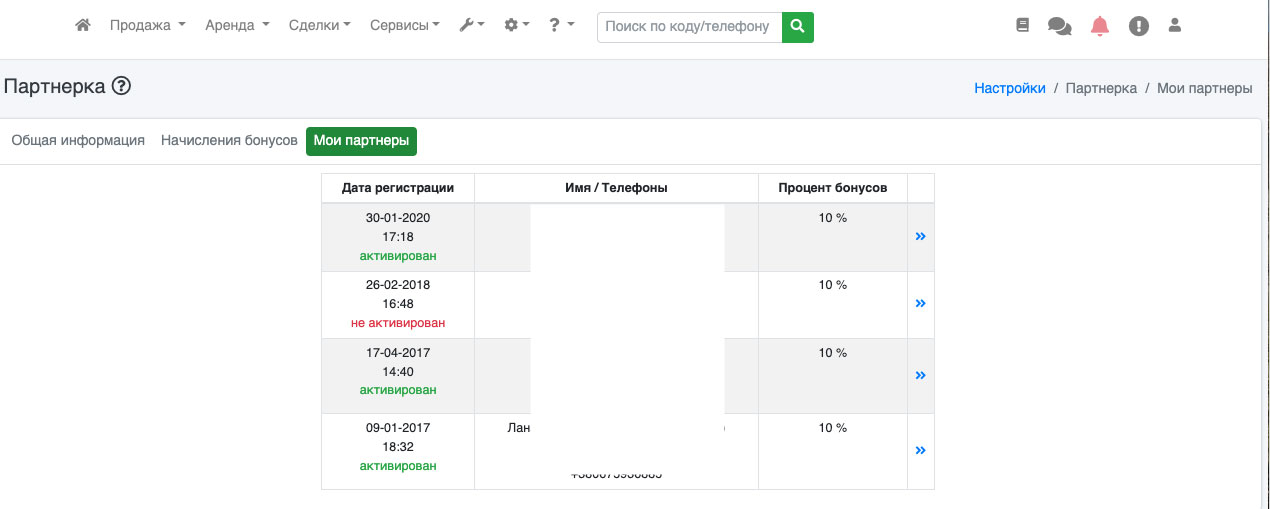Click help icon next to Партнерка title
Image resolution: width=1270 pixels, height=509 pixels.
(x=121, y=87)
